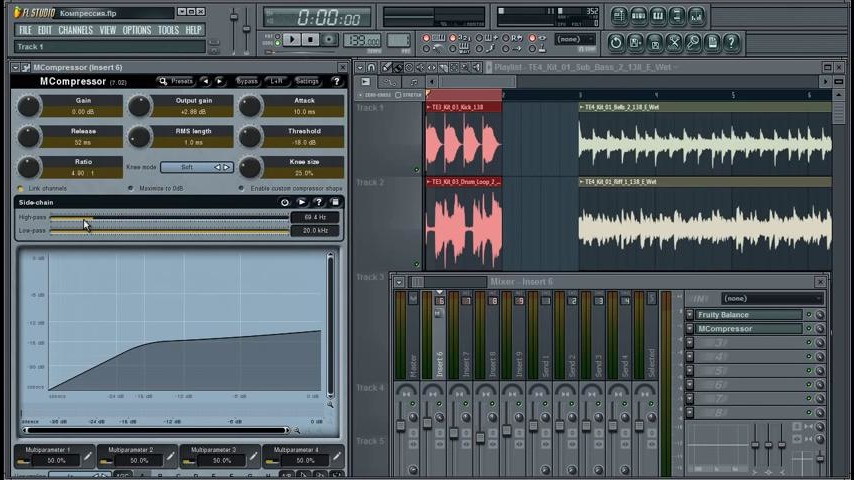Click the side-chain help icon

coord(318,202)
